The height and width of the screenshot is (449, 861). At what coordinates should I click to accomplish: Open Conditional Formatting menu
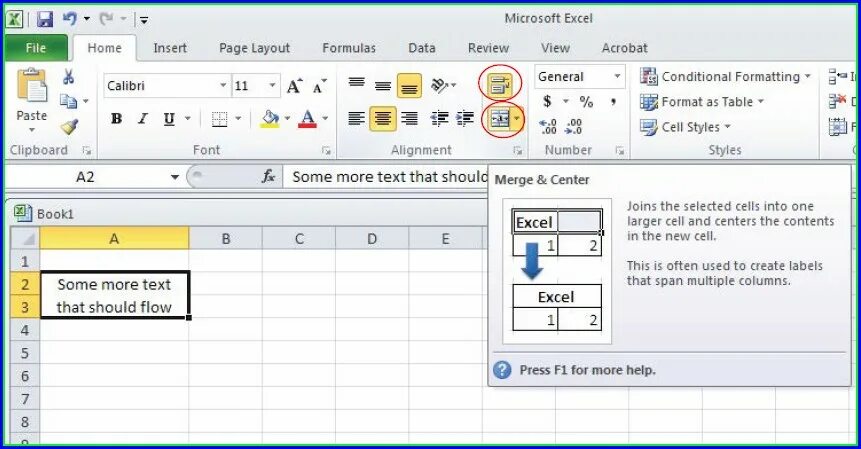click(725, 77)
